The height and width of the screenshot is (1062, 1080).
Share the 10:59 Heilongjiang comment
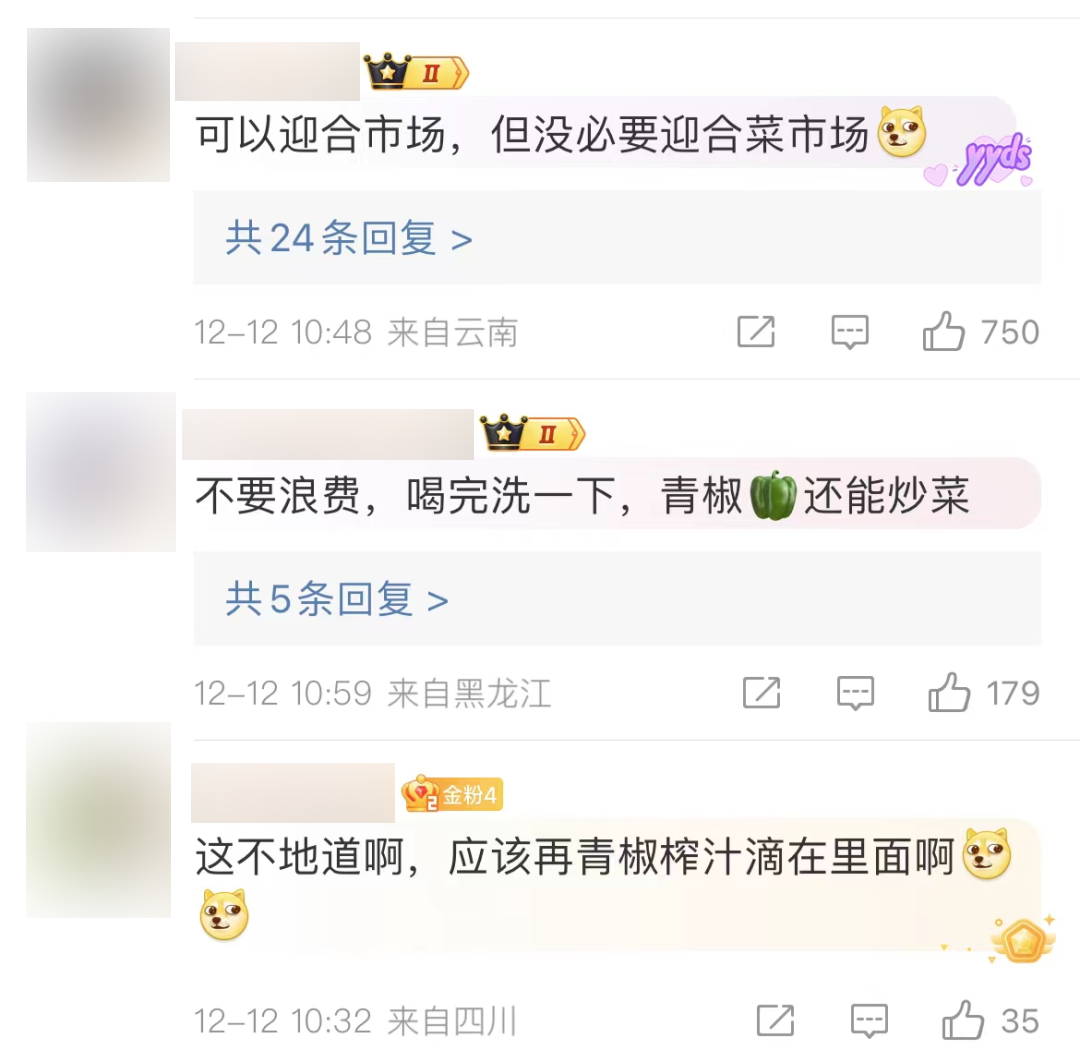761,692
